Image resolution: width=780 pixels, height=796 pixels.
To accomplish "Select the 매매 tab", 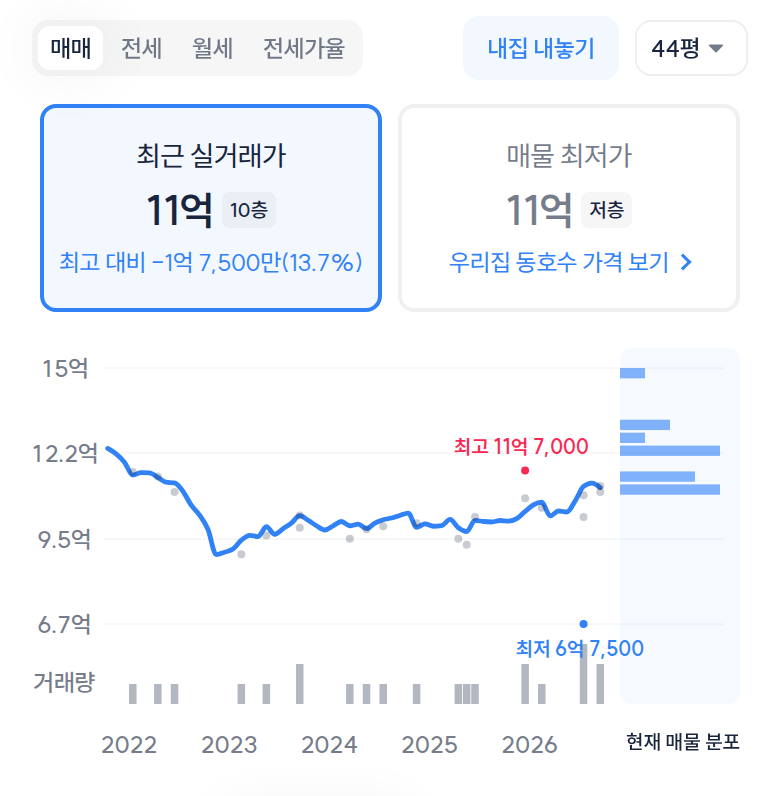I will coord(71,48).
